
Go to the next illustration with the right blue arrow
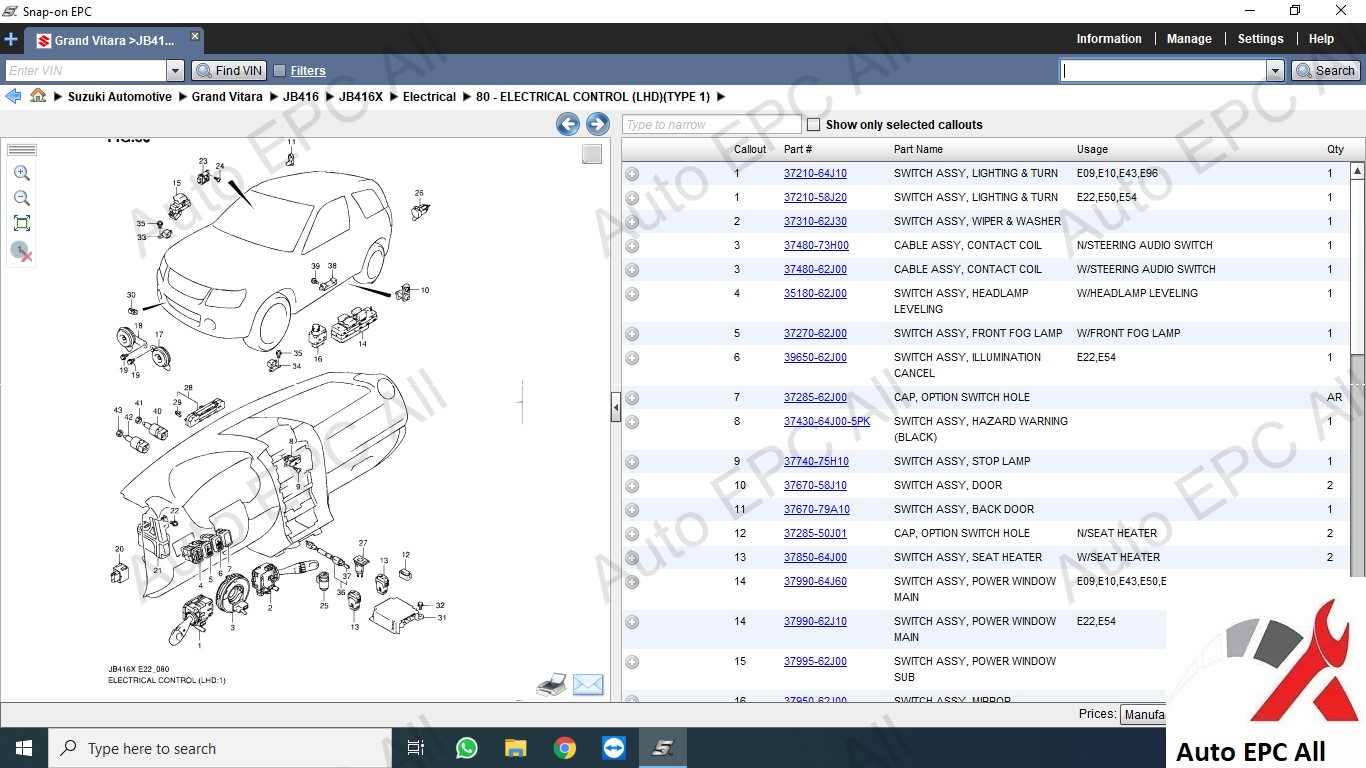click(598, 124)
